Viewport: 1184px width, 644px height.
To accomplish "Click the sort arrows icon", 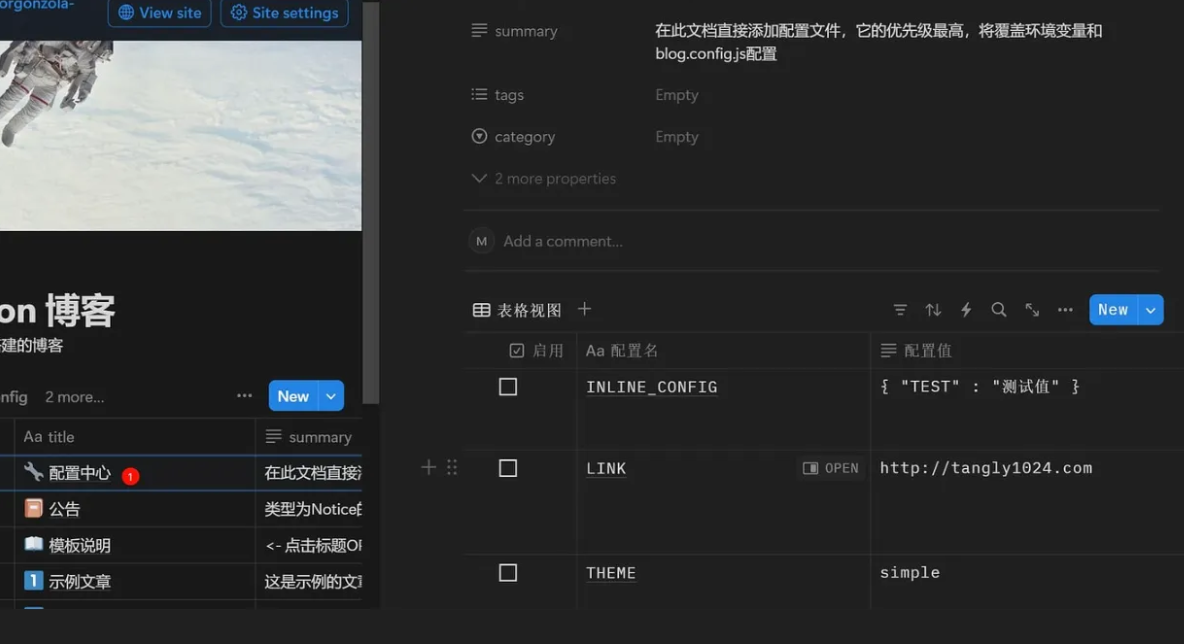I will click(933, 310).
